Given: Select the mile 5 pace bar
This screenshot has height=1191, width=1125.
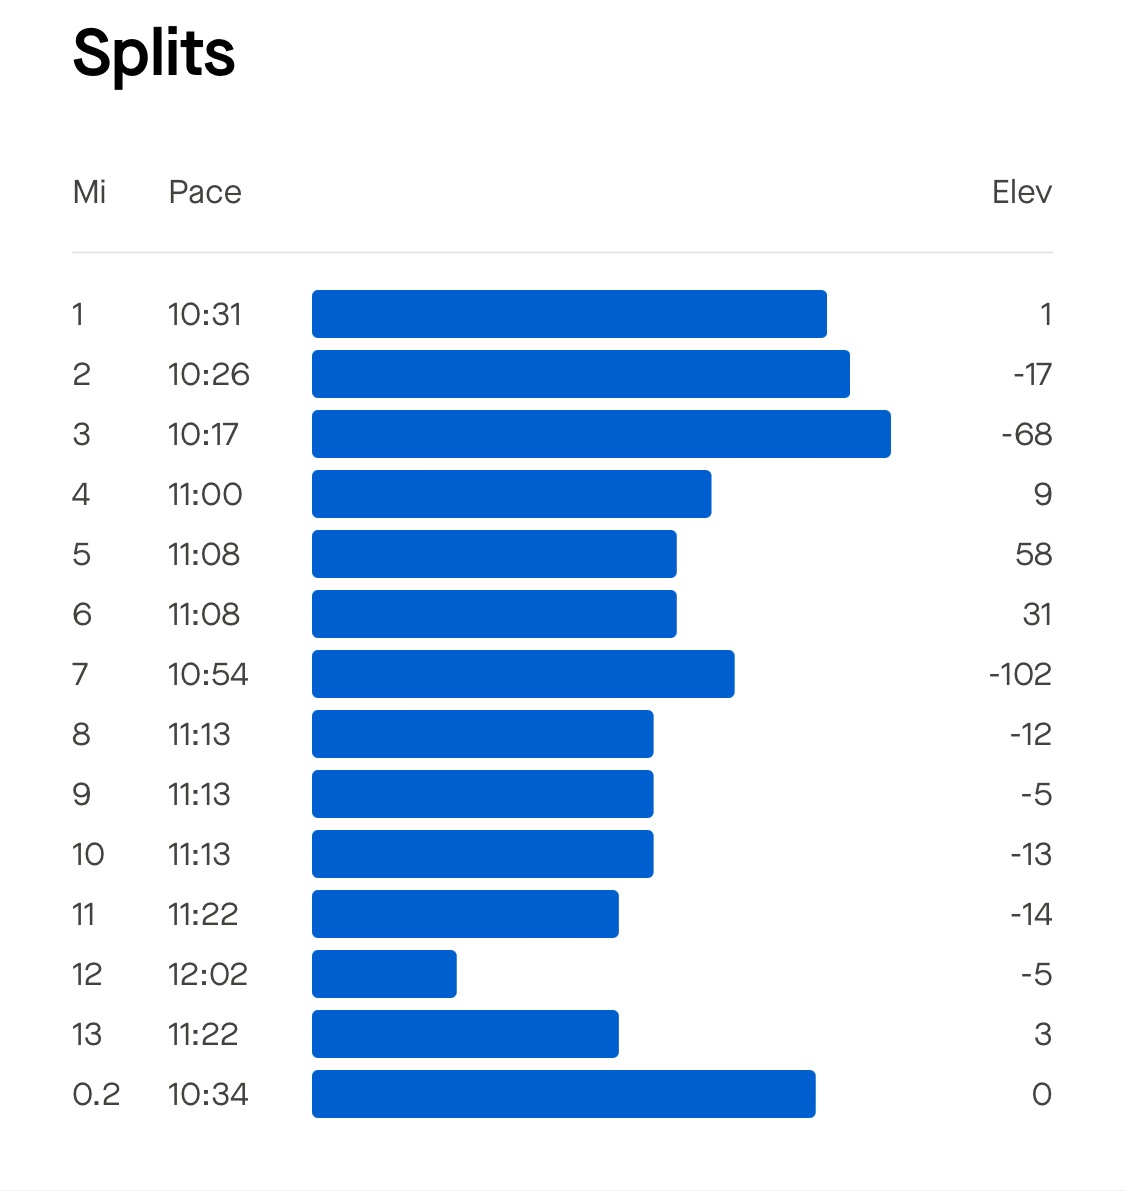Looking at the screenshot, I should click(494, 554).
